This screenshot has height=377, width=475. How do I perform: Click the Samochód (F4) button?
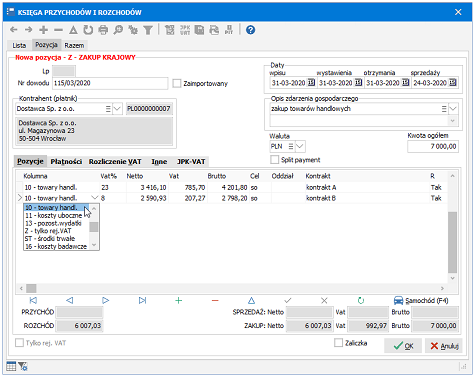(421, 300)
